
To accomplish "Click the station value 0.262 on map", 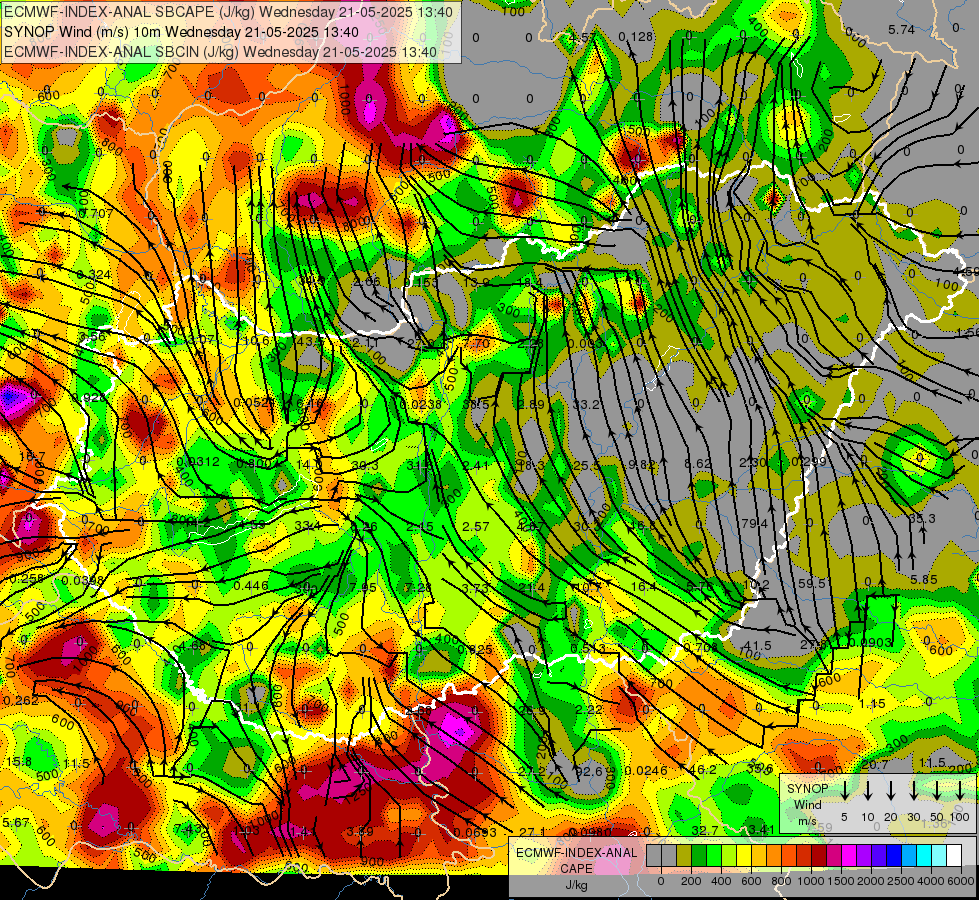I will tap(21, 701).
